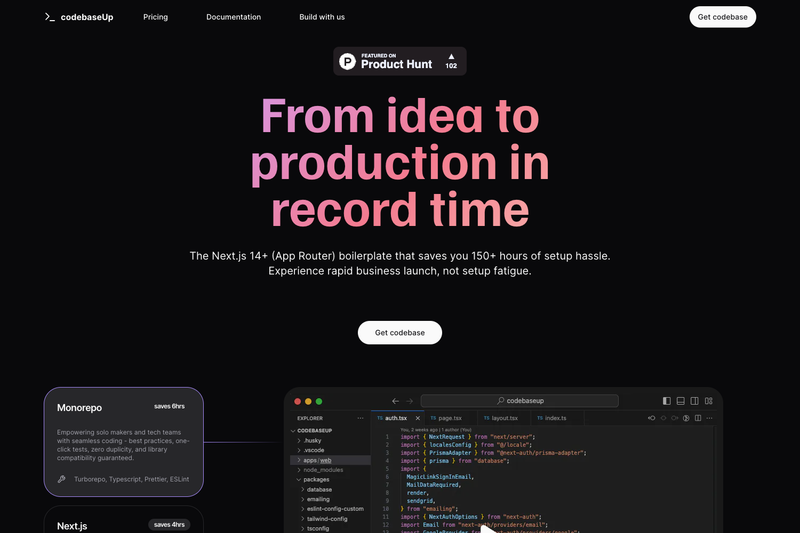Click 'Turborepo, Typescript, Prettier, ESLint' text
800x533 pixels.
132,479
